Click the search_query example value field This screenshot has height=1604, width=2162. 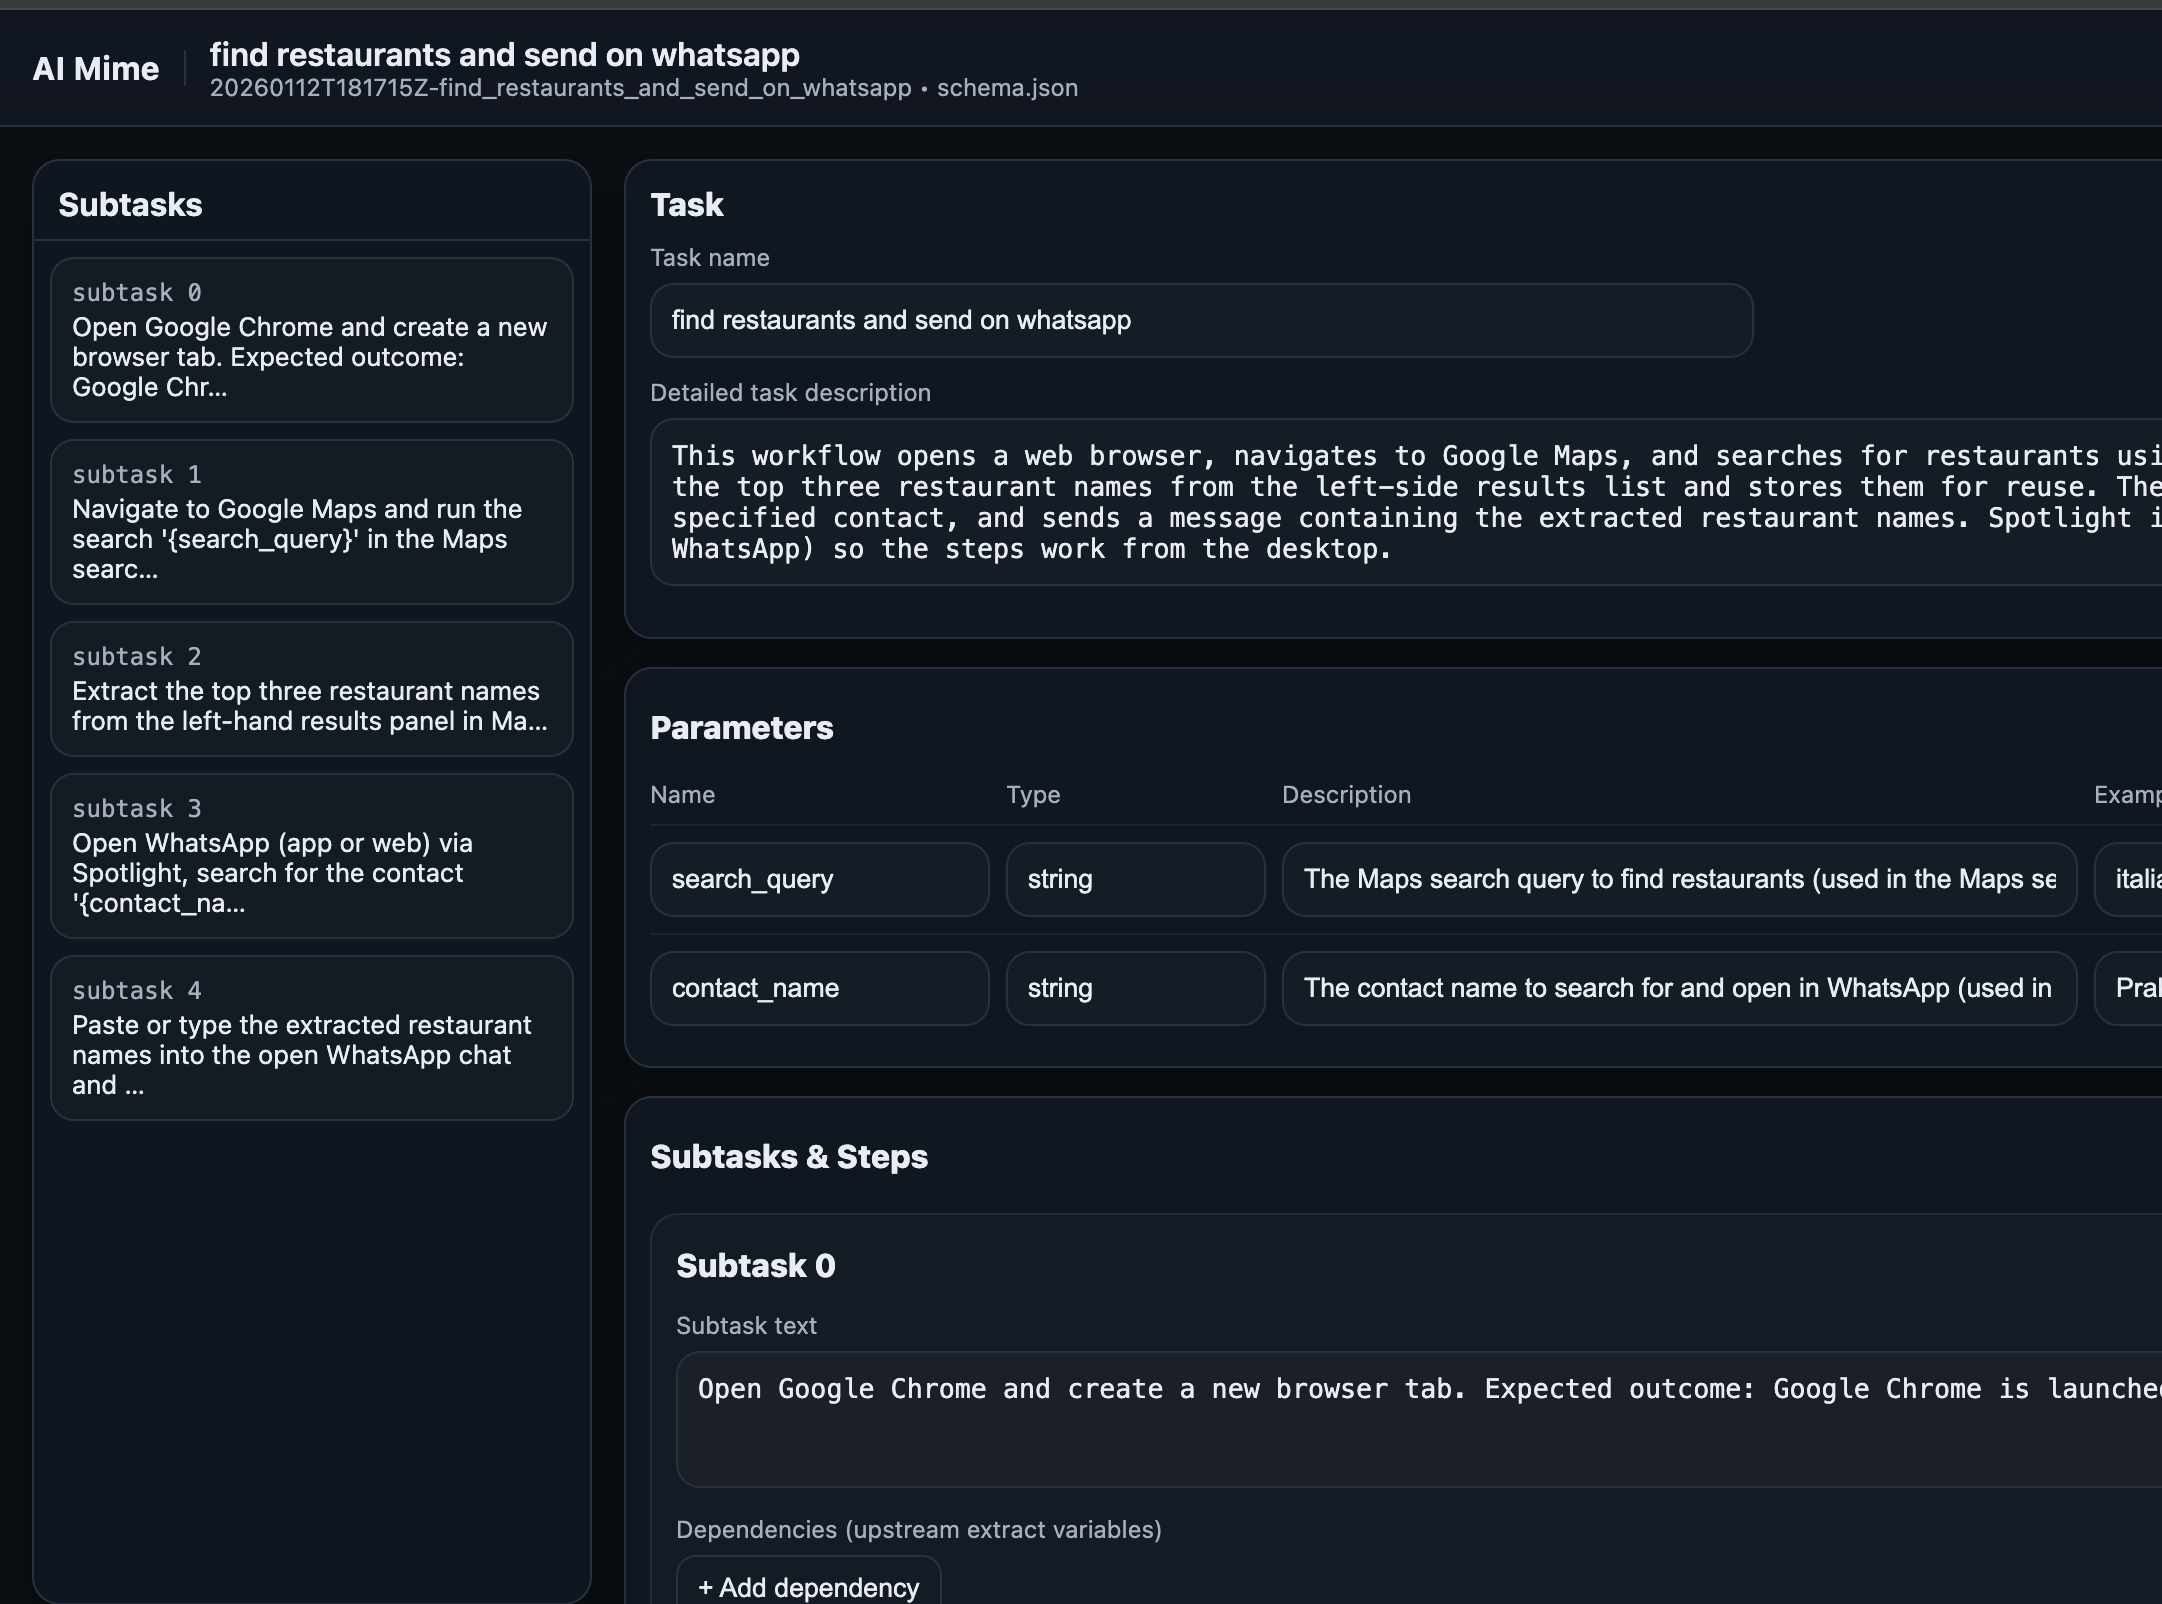point(2132,880)
